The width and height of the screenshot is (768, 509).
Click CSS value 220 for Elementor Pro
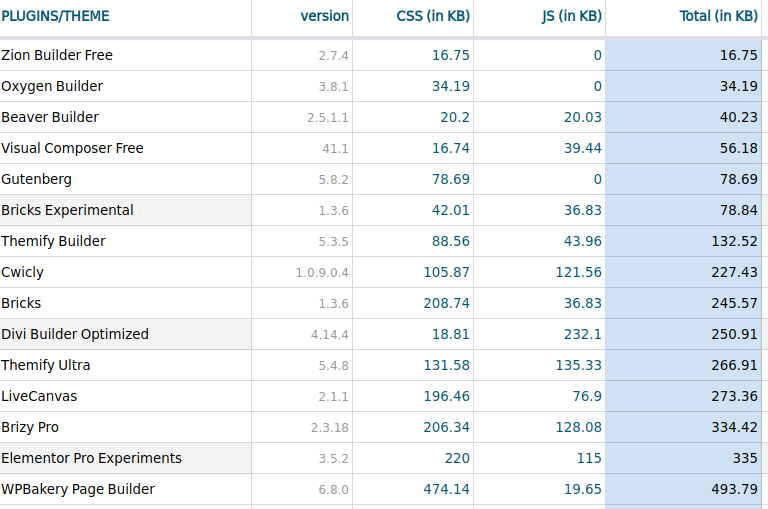tap(457, 458)
